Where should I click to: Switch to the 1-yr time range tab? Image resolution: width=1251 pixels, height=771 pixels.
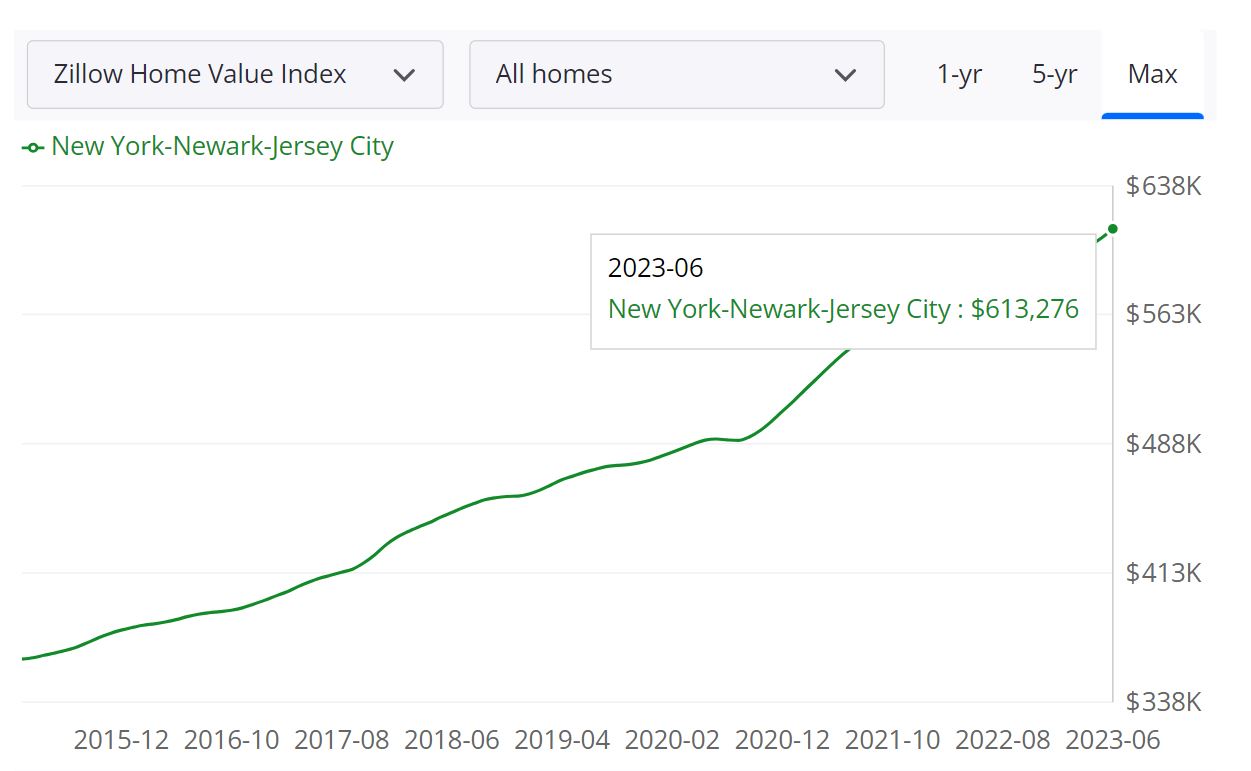tap(959, 74)
